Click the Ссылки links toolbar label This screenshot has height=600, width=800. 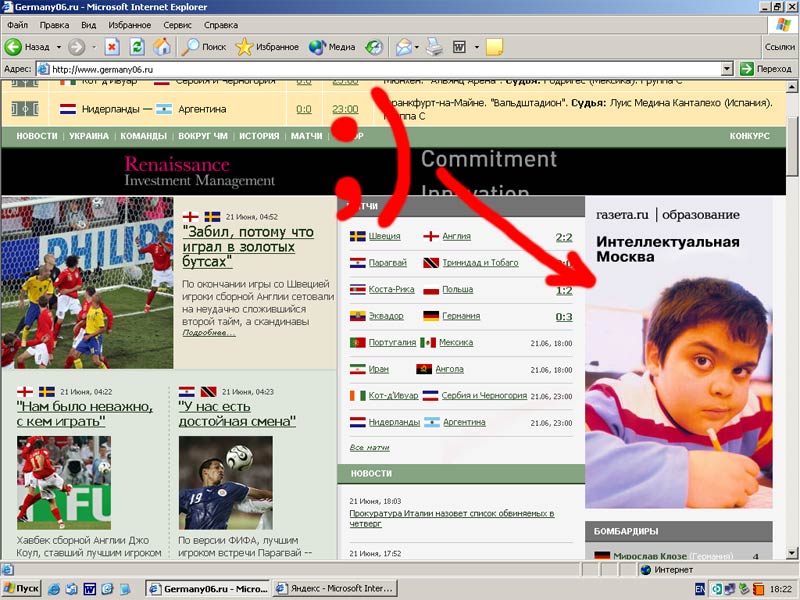pyautogui.click(x=780, y=47)
